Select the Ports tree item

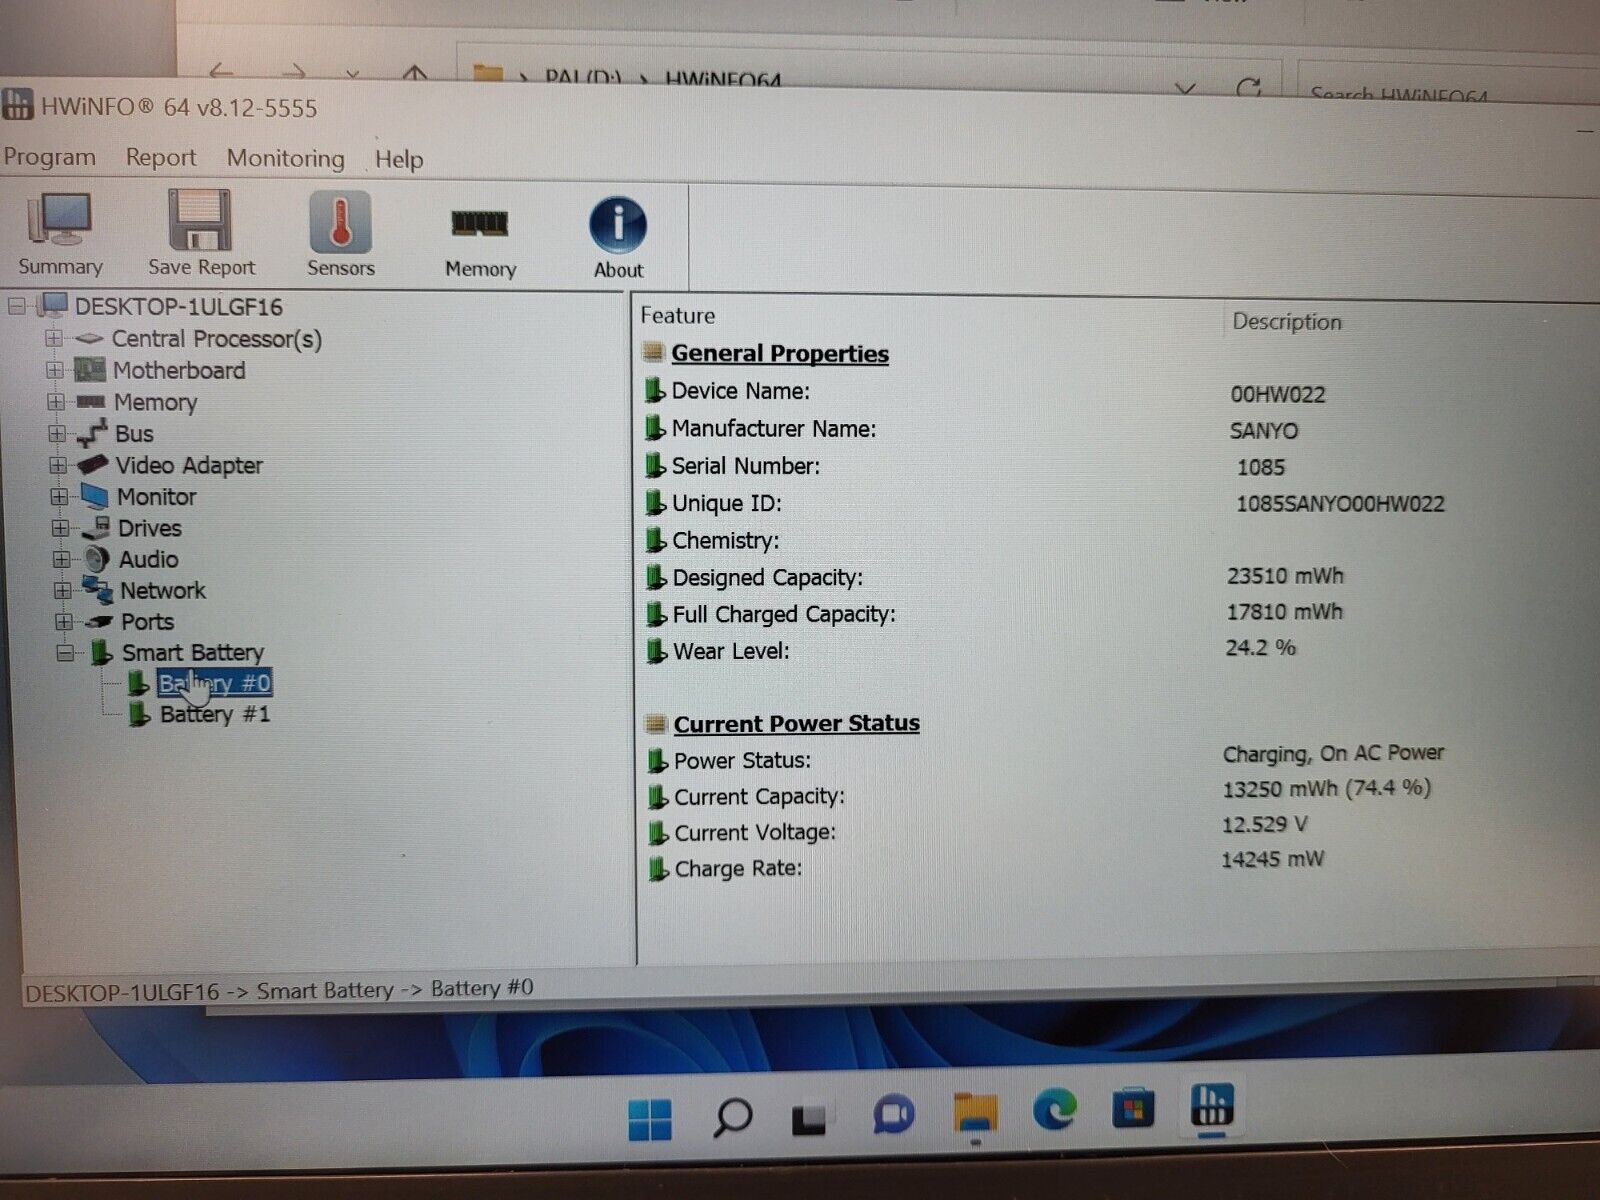pyautogui.click(x=147, y=621)
